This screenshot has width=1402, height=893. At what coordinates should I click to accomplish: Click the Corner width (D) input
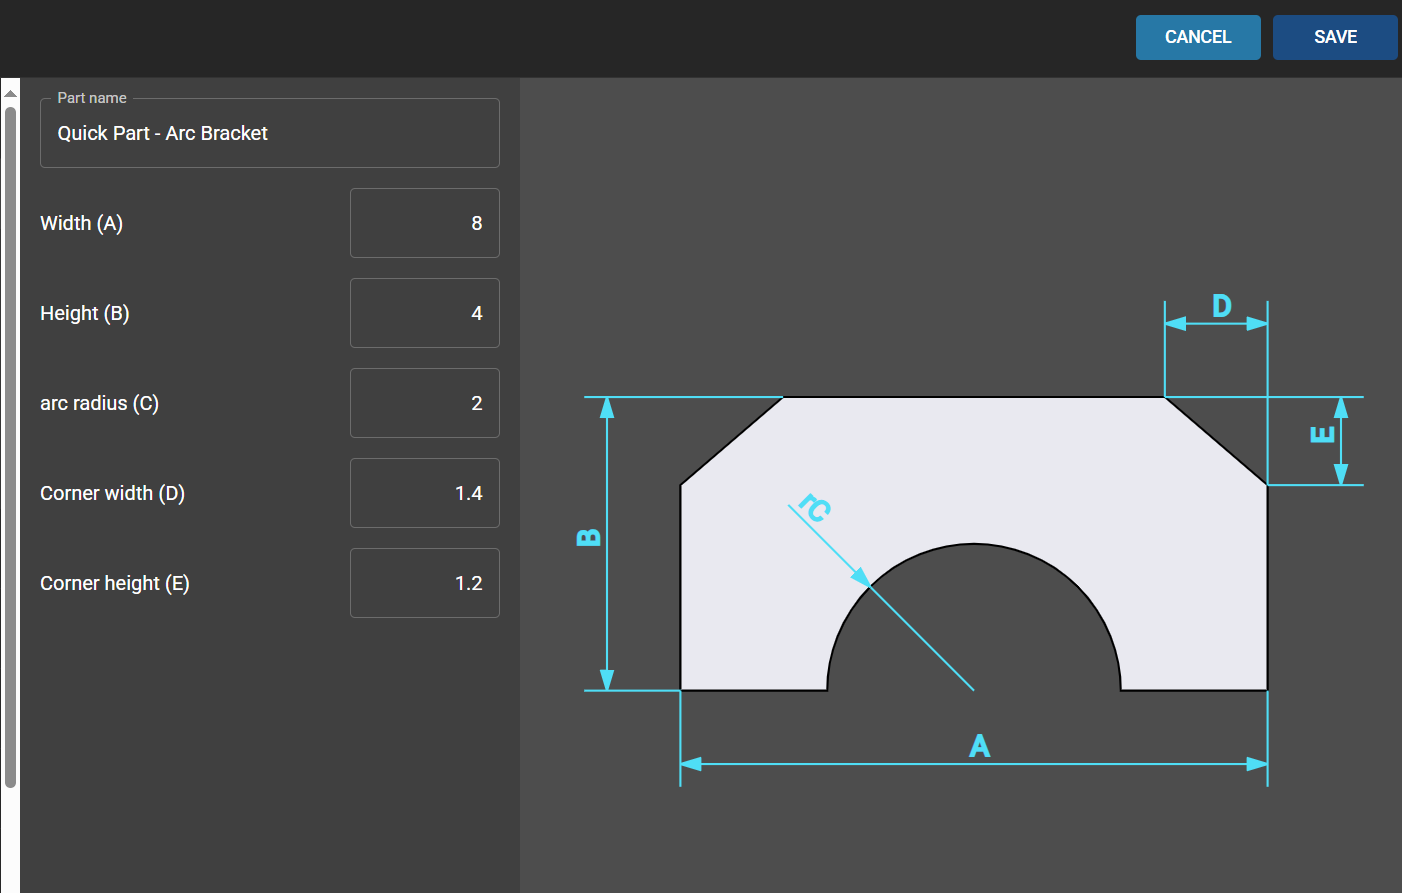coord(424,493)
